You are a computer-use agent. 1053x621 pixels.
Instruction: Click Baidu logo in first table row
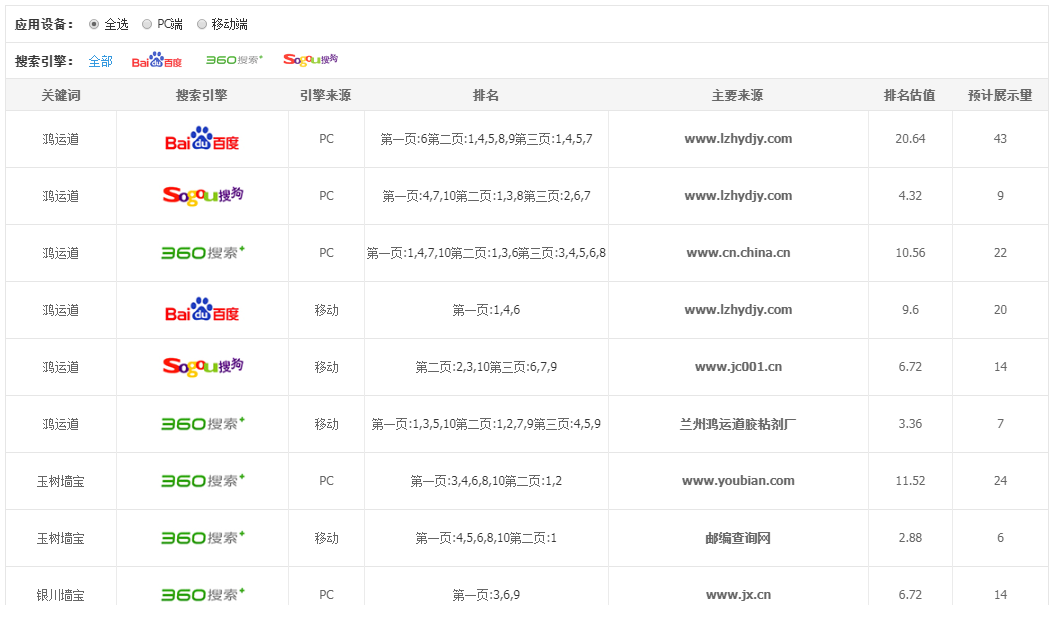point(202,139)
